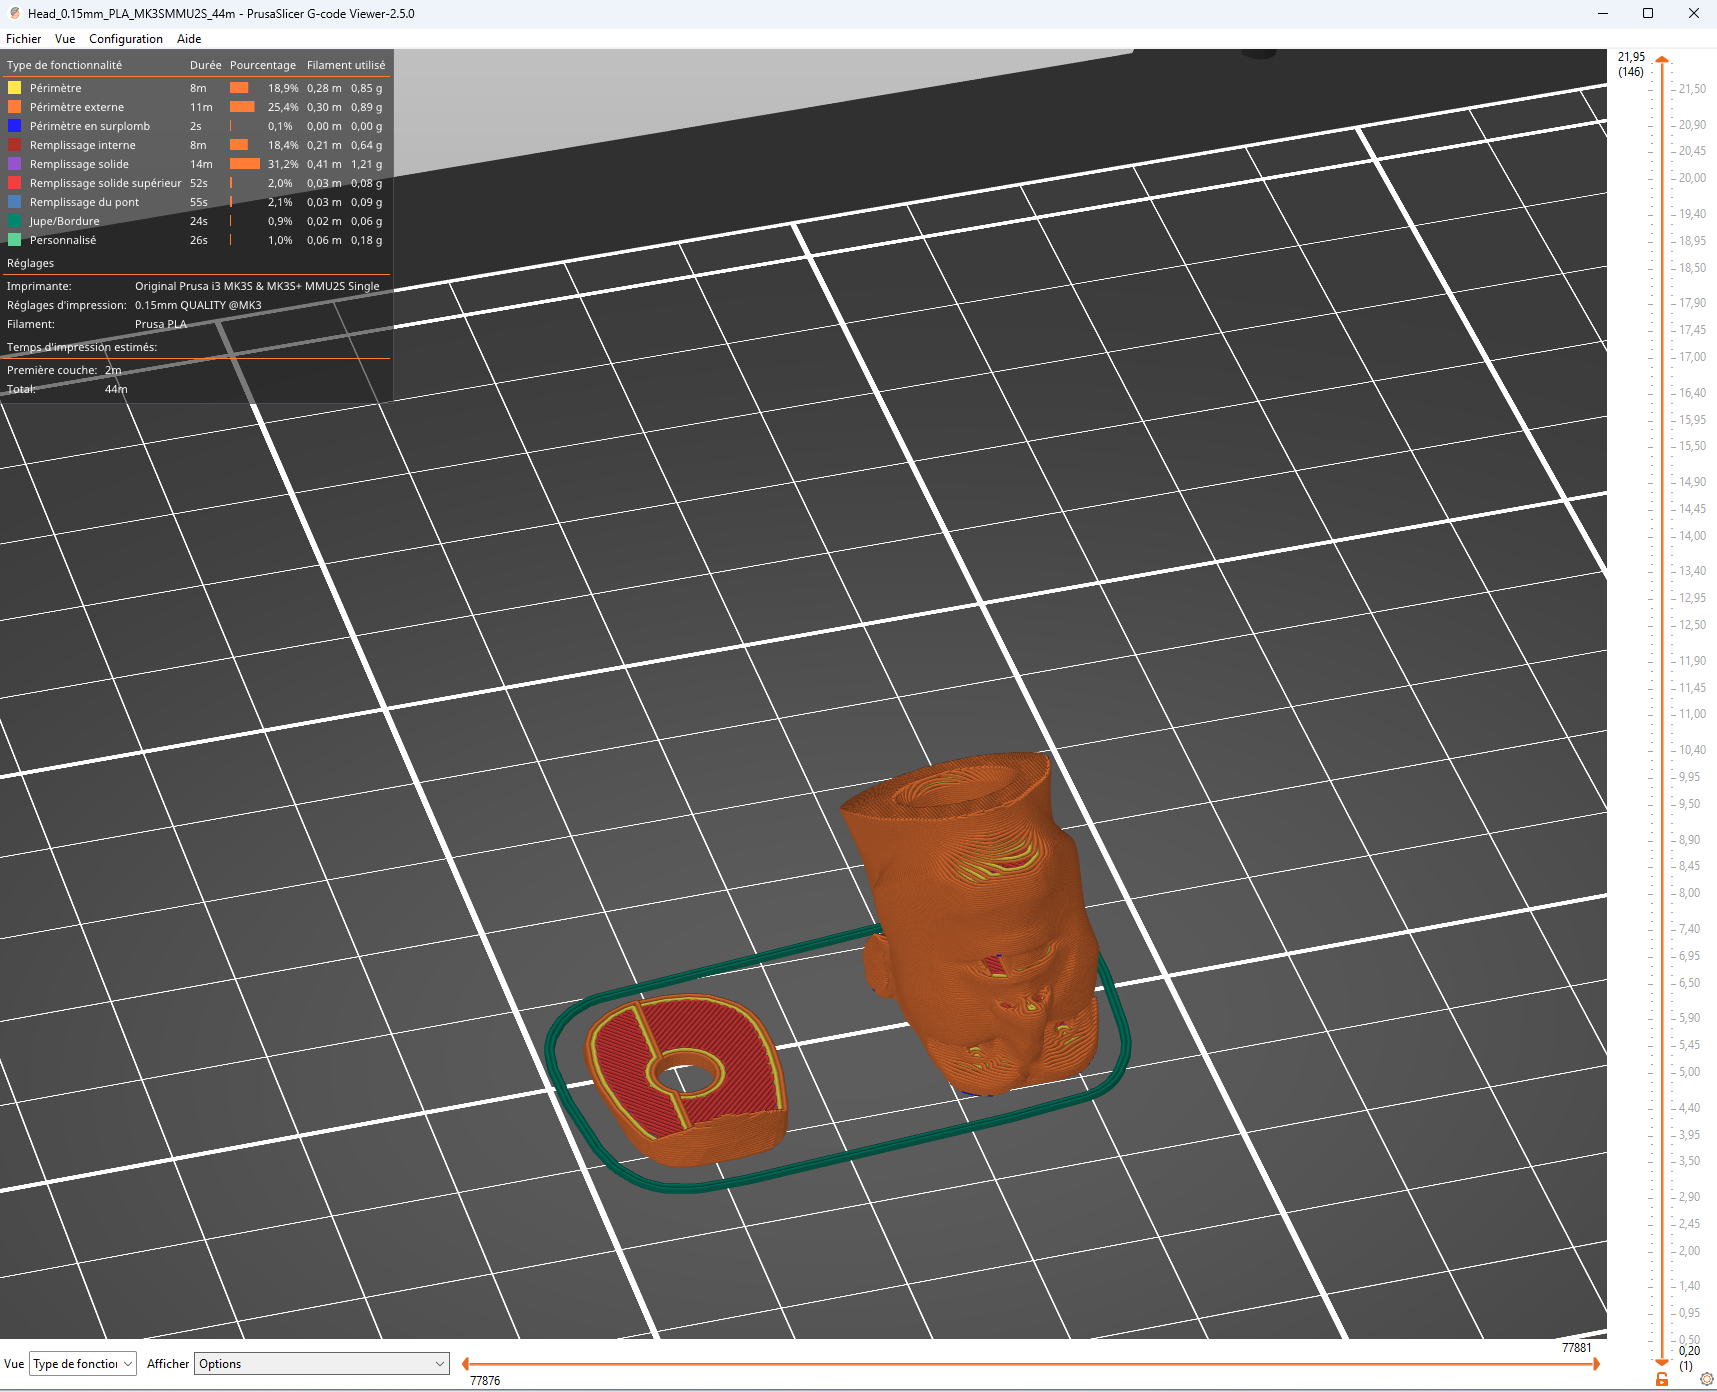Screen dimensions: 1717x1392
Task: Toggle Remplissage solide supérieur legend entry
Action: tap(105, 183)
